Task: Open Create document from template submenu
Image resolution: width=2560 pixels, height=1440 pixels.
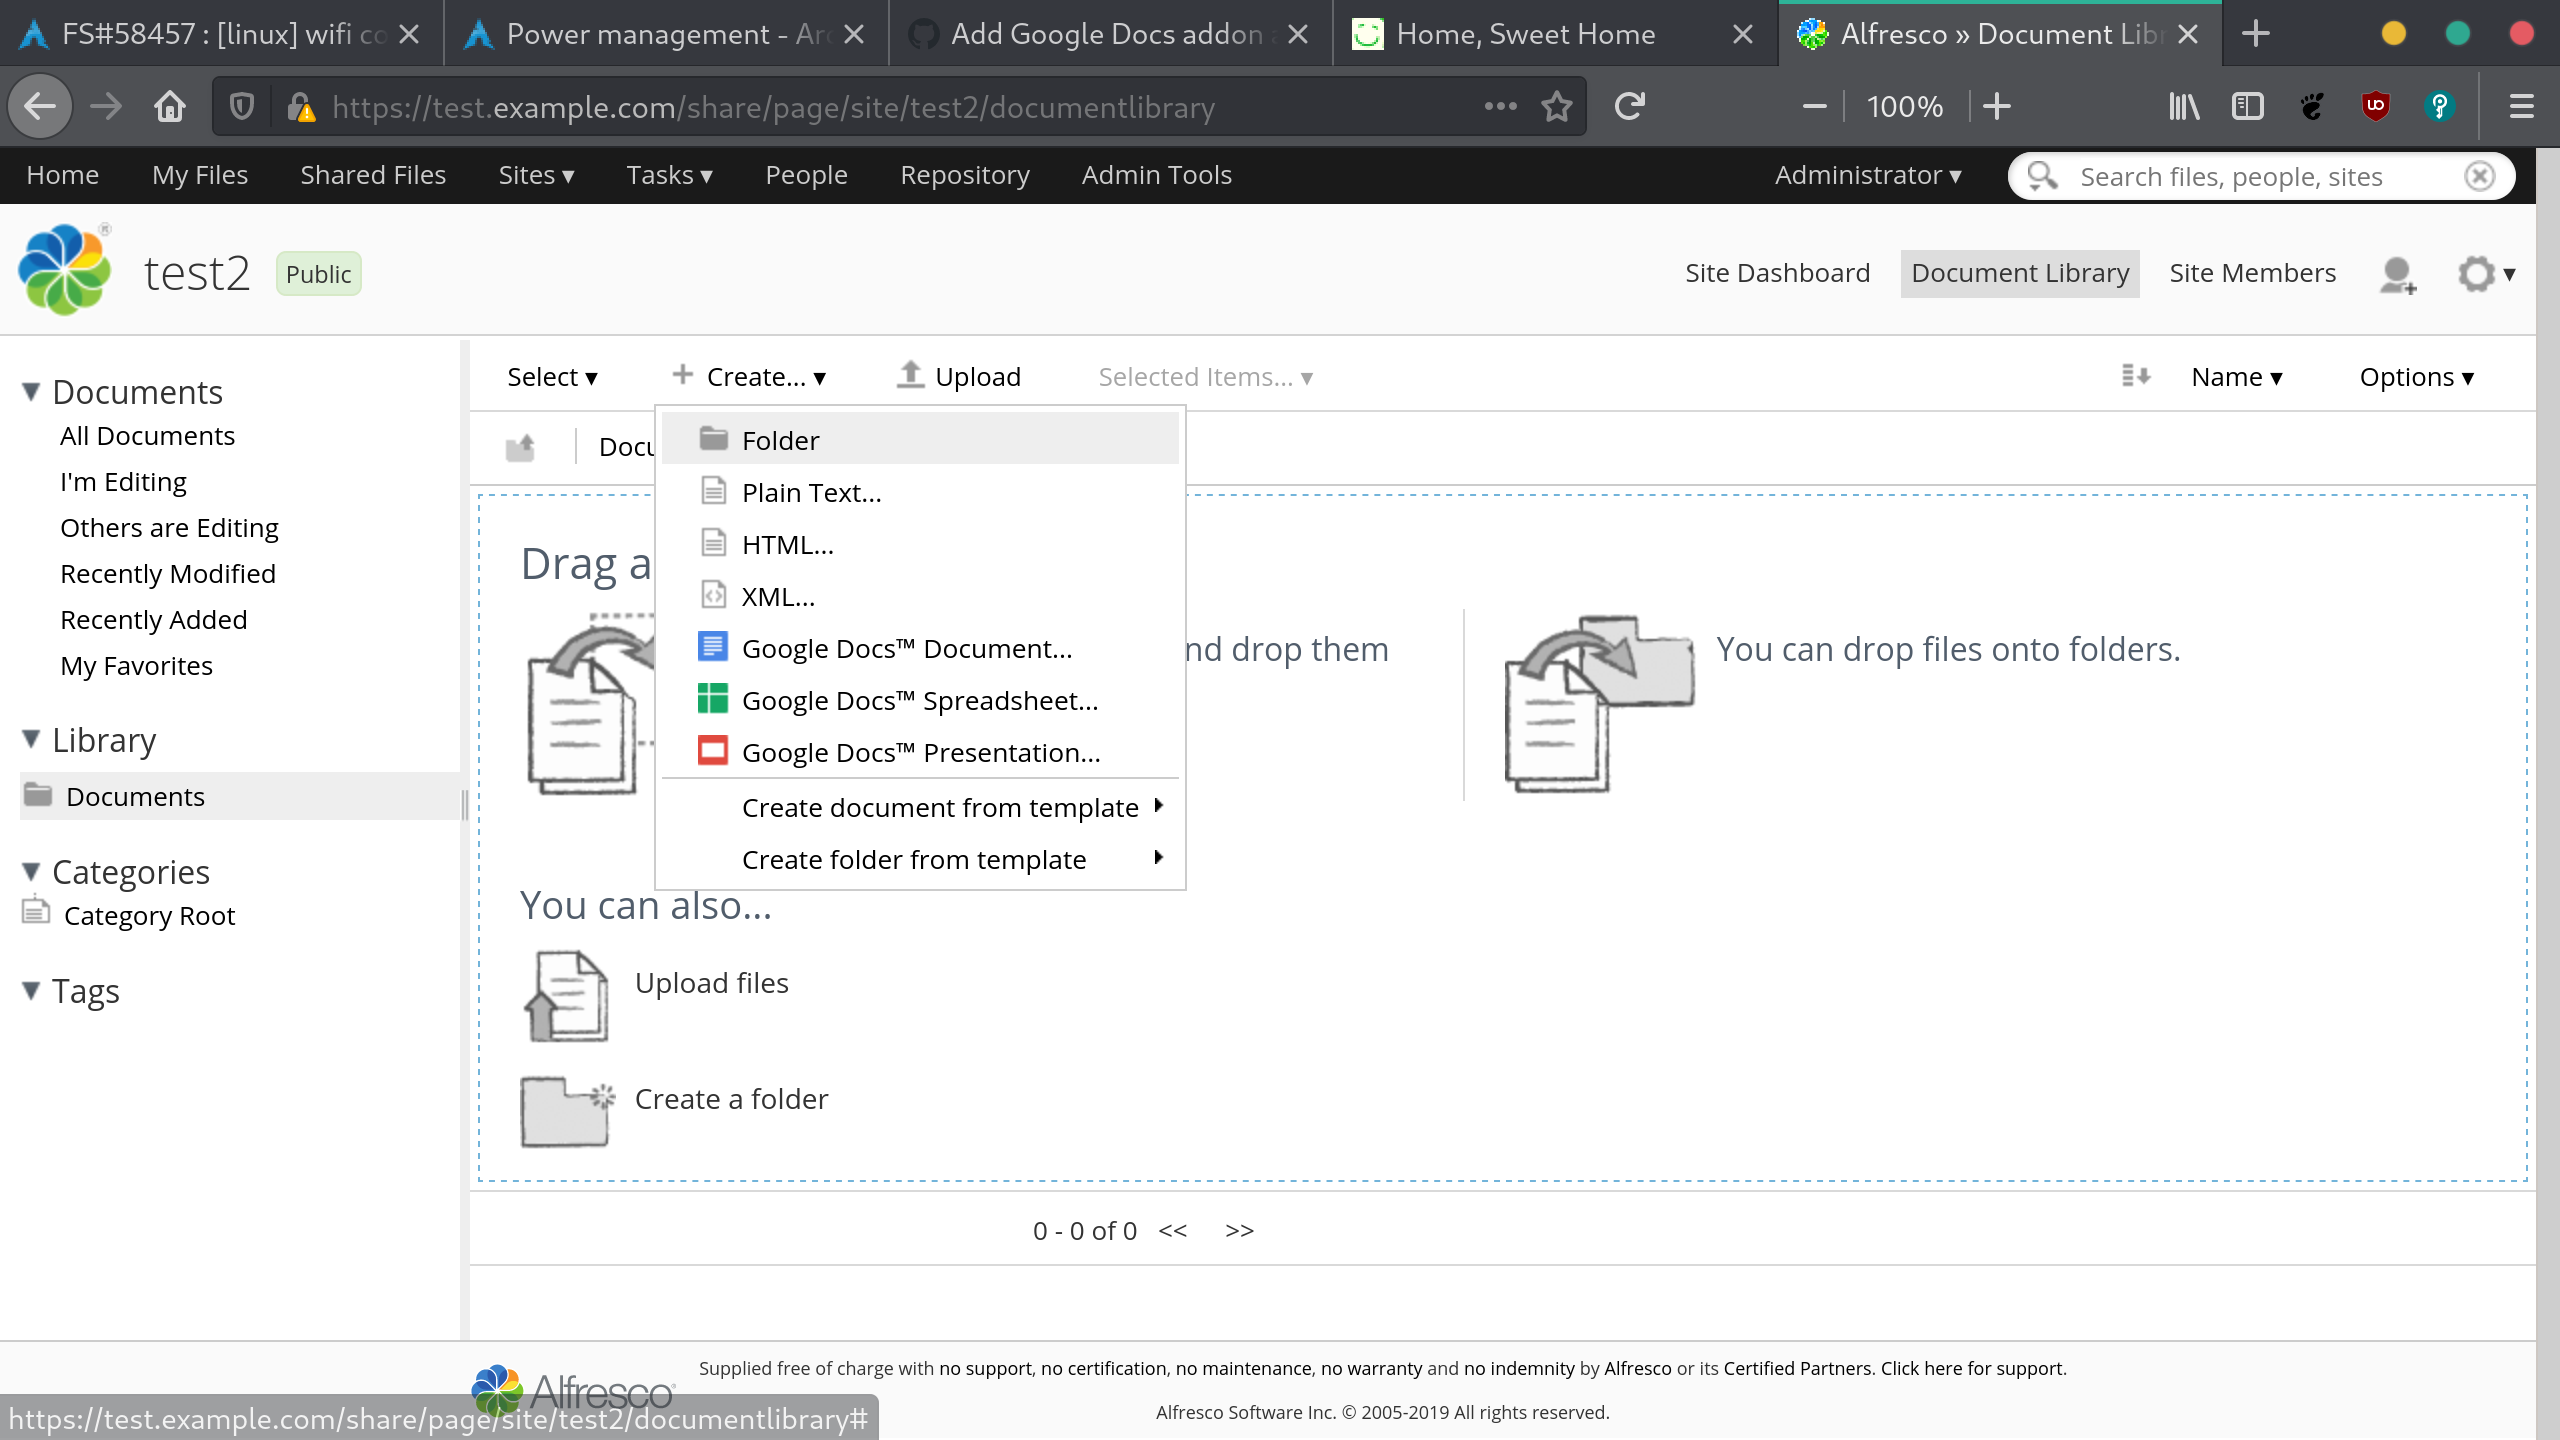Action: (x=939, y=806)
